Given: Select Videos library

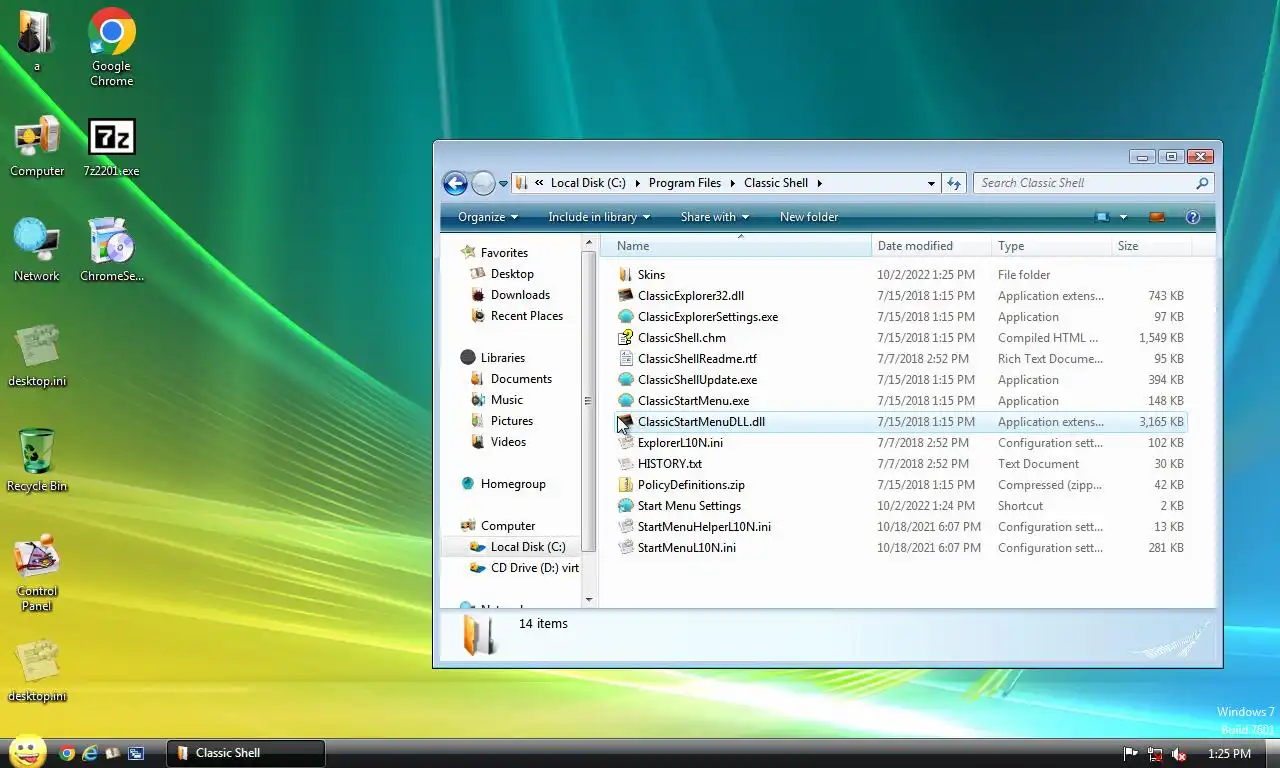Looking at the screenshot, I should [508, 442].
